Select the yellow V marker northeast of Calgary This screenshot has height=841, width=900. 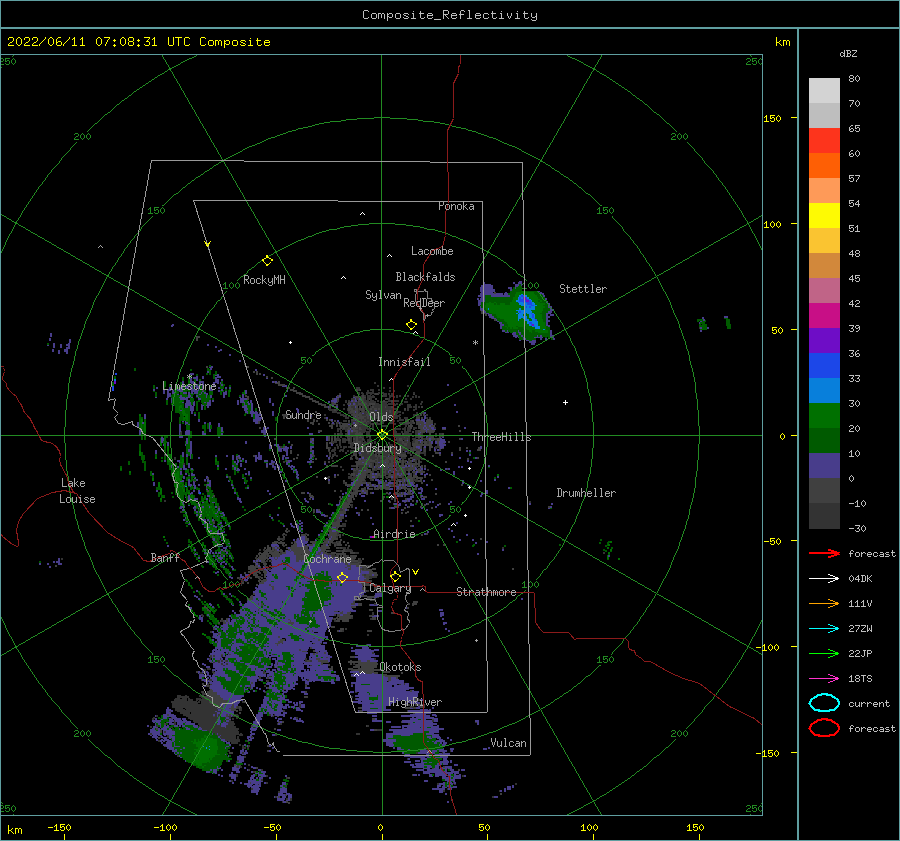pyautogui.click(x=416, y=572)
